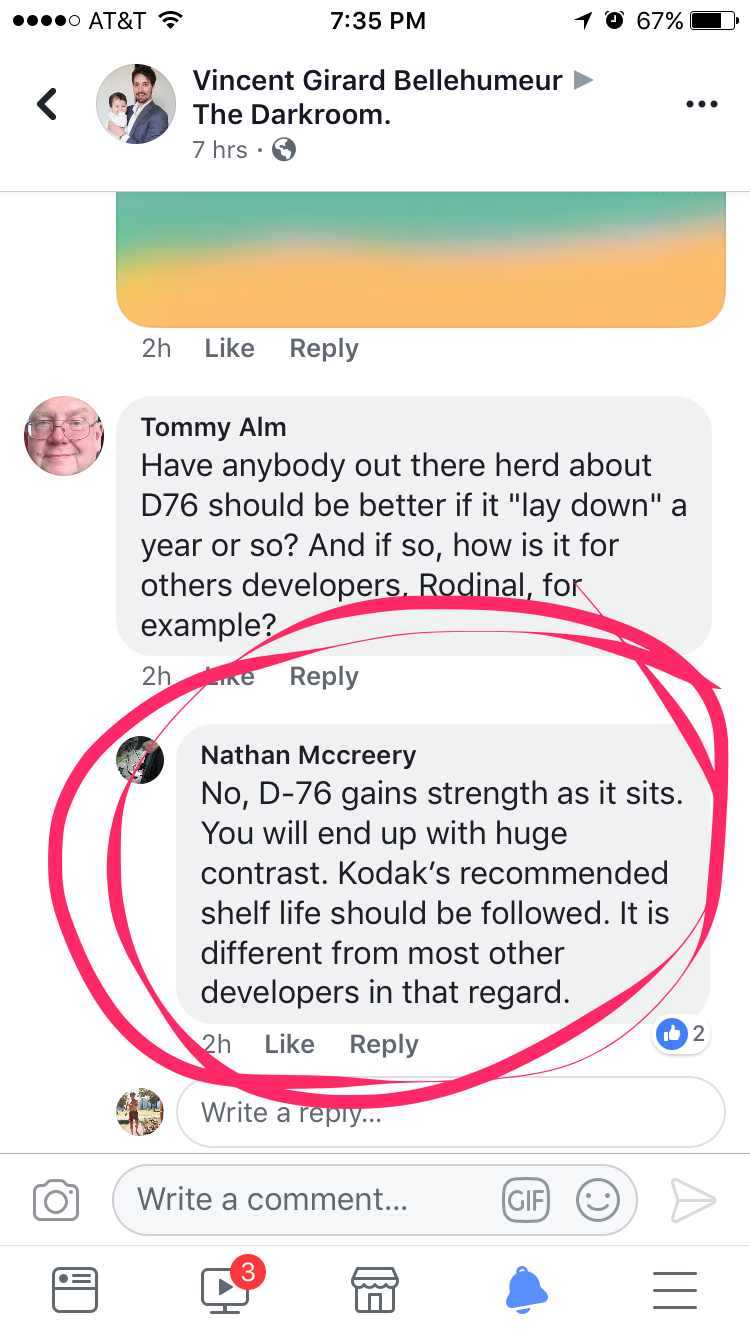Tap the Write a reply field
The image size is (750, 1334).
pos(450,1112)
